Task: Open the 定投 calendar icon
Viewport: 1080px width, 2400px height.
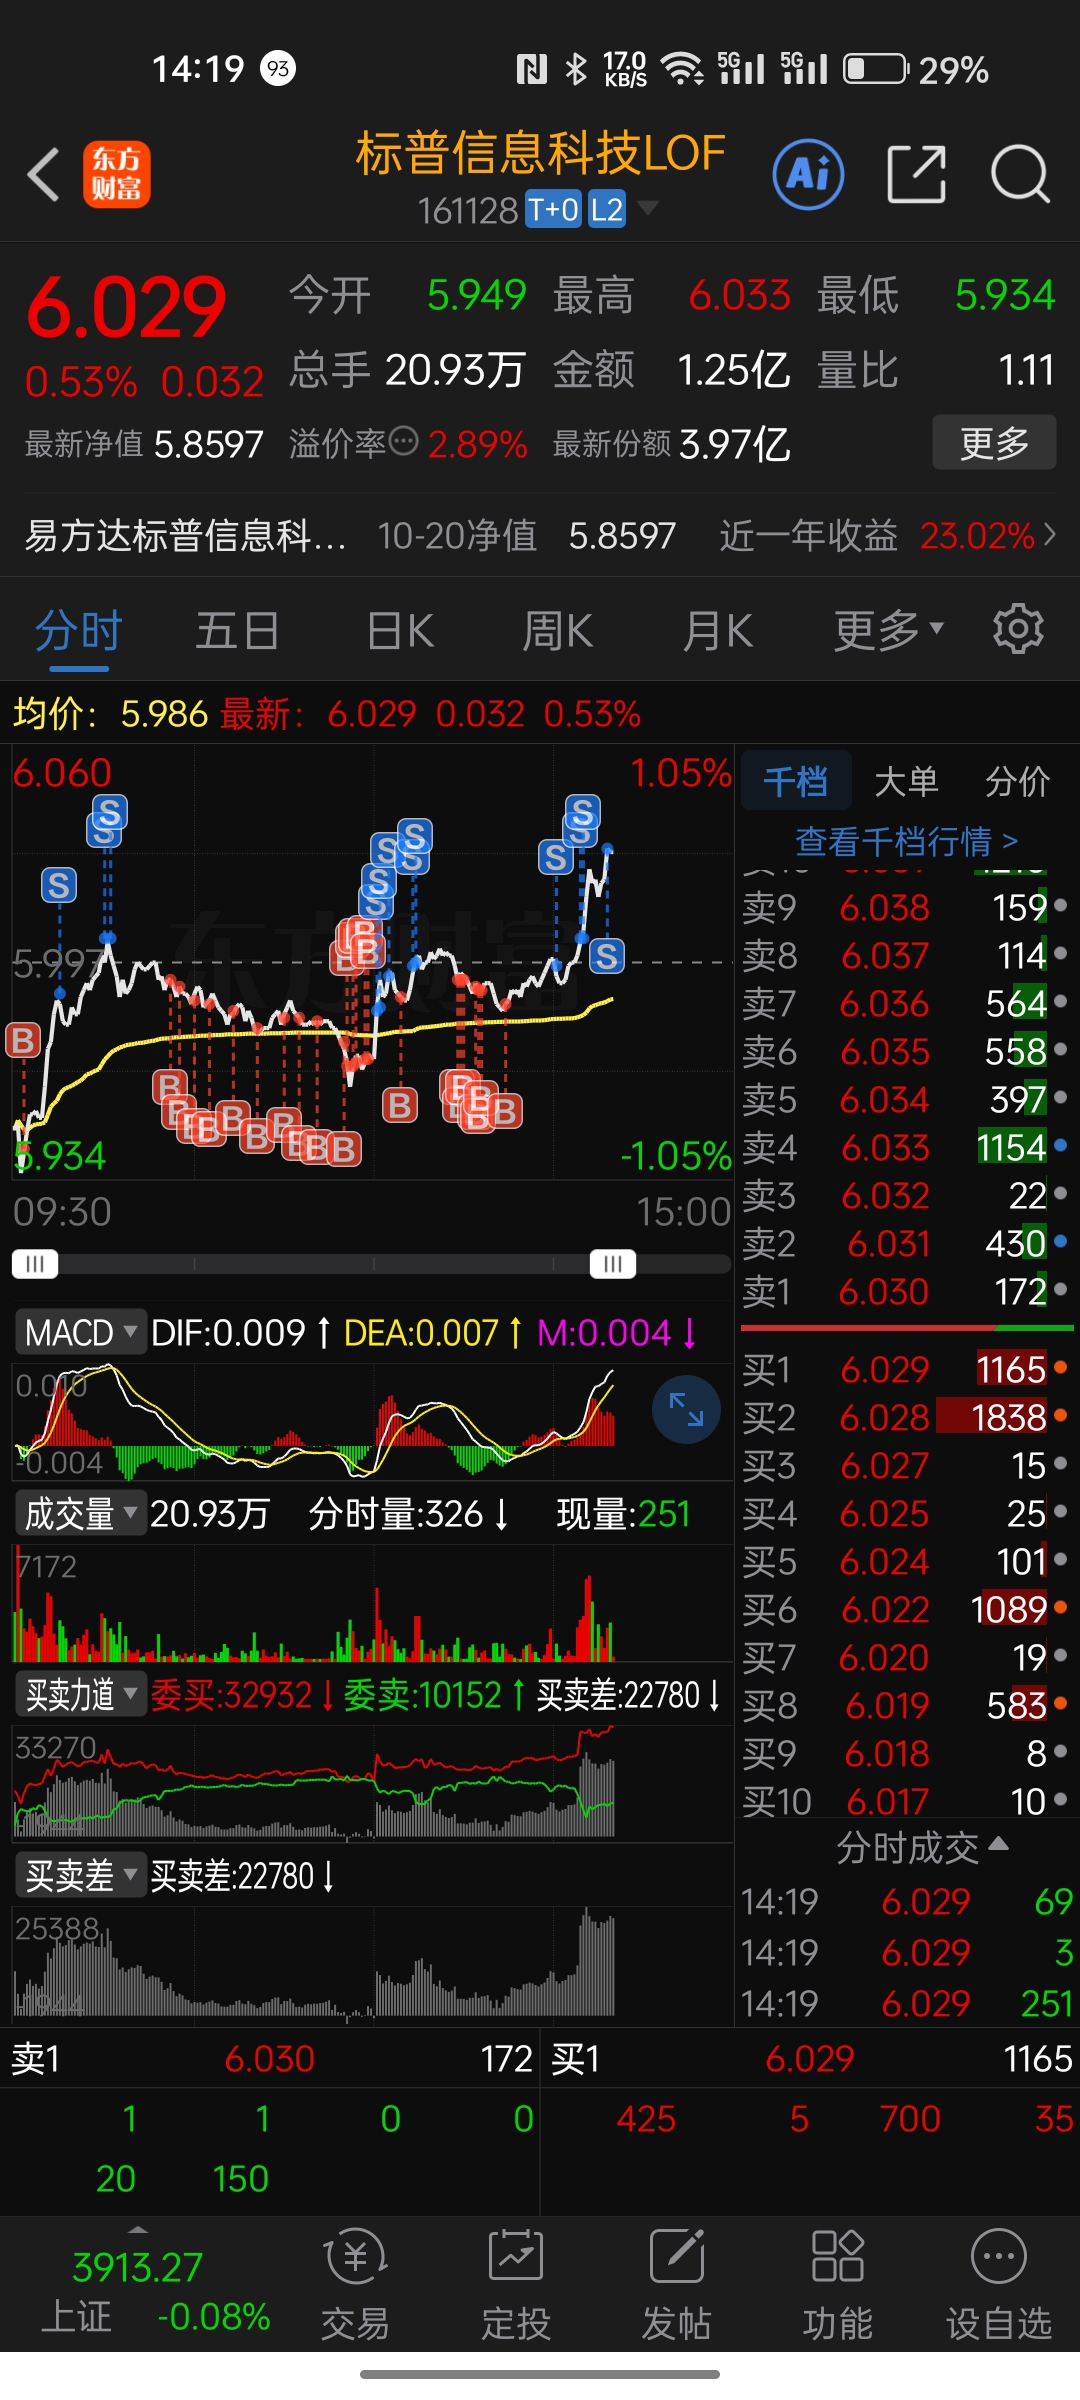Action: [516, 2284]
